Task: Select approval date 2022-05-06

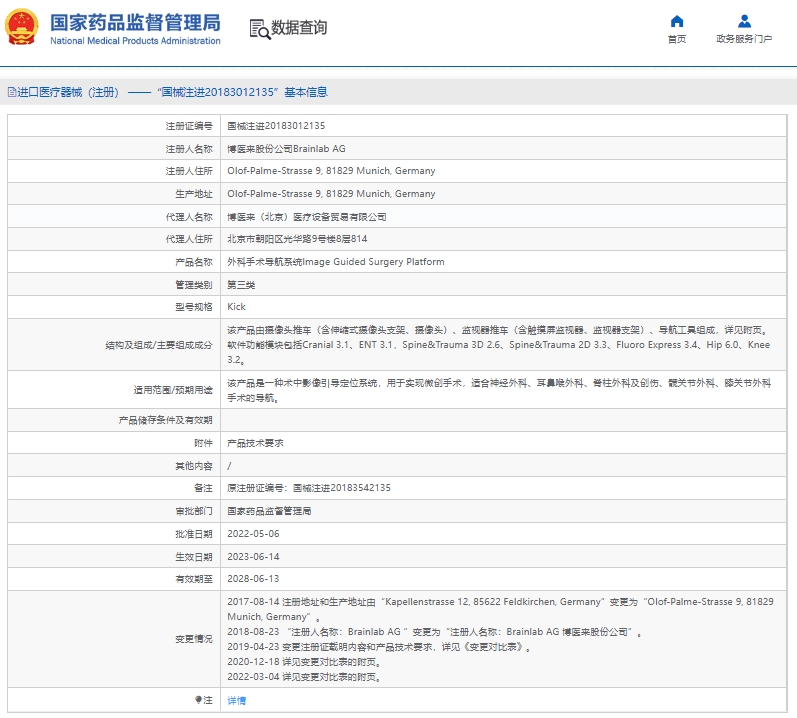Action: [253, 534]
